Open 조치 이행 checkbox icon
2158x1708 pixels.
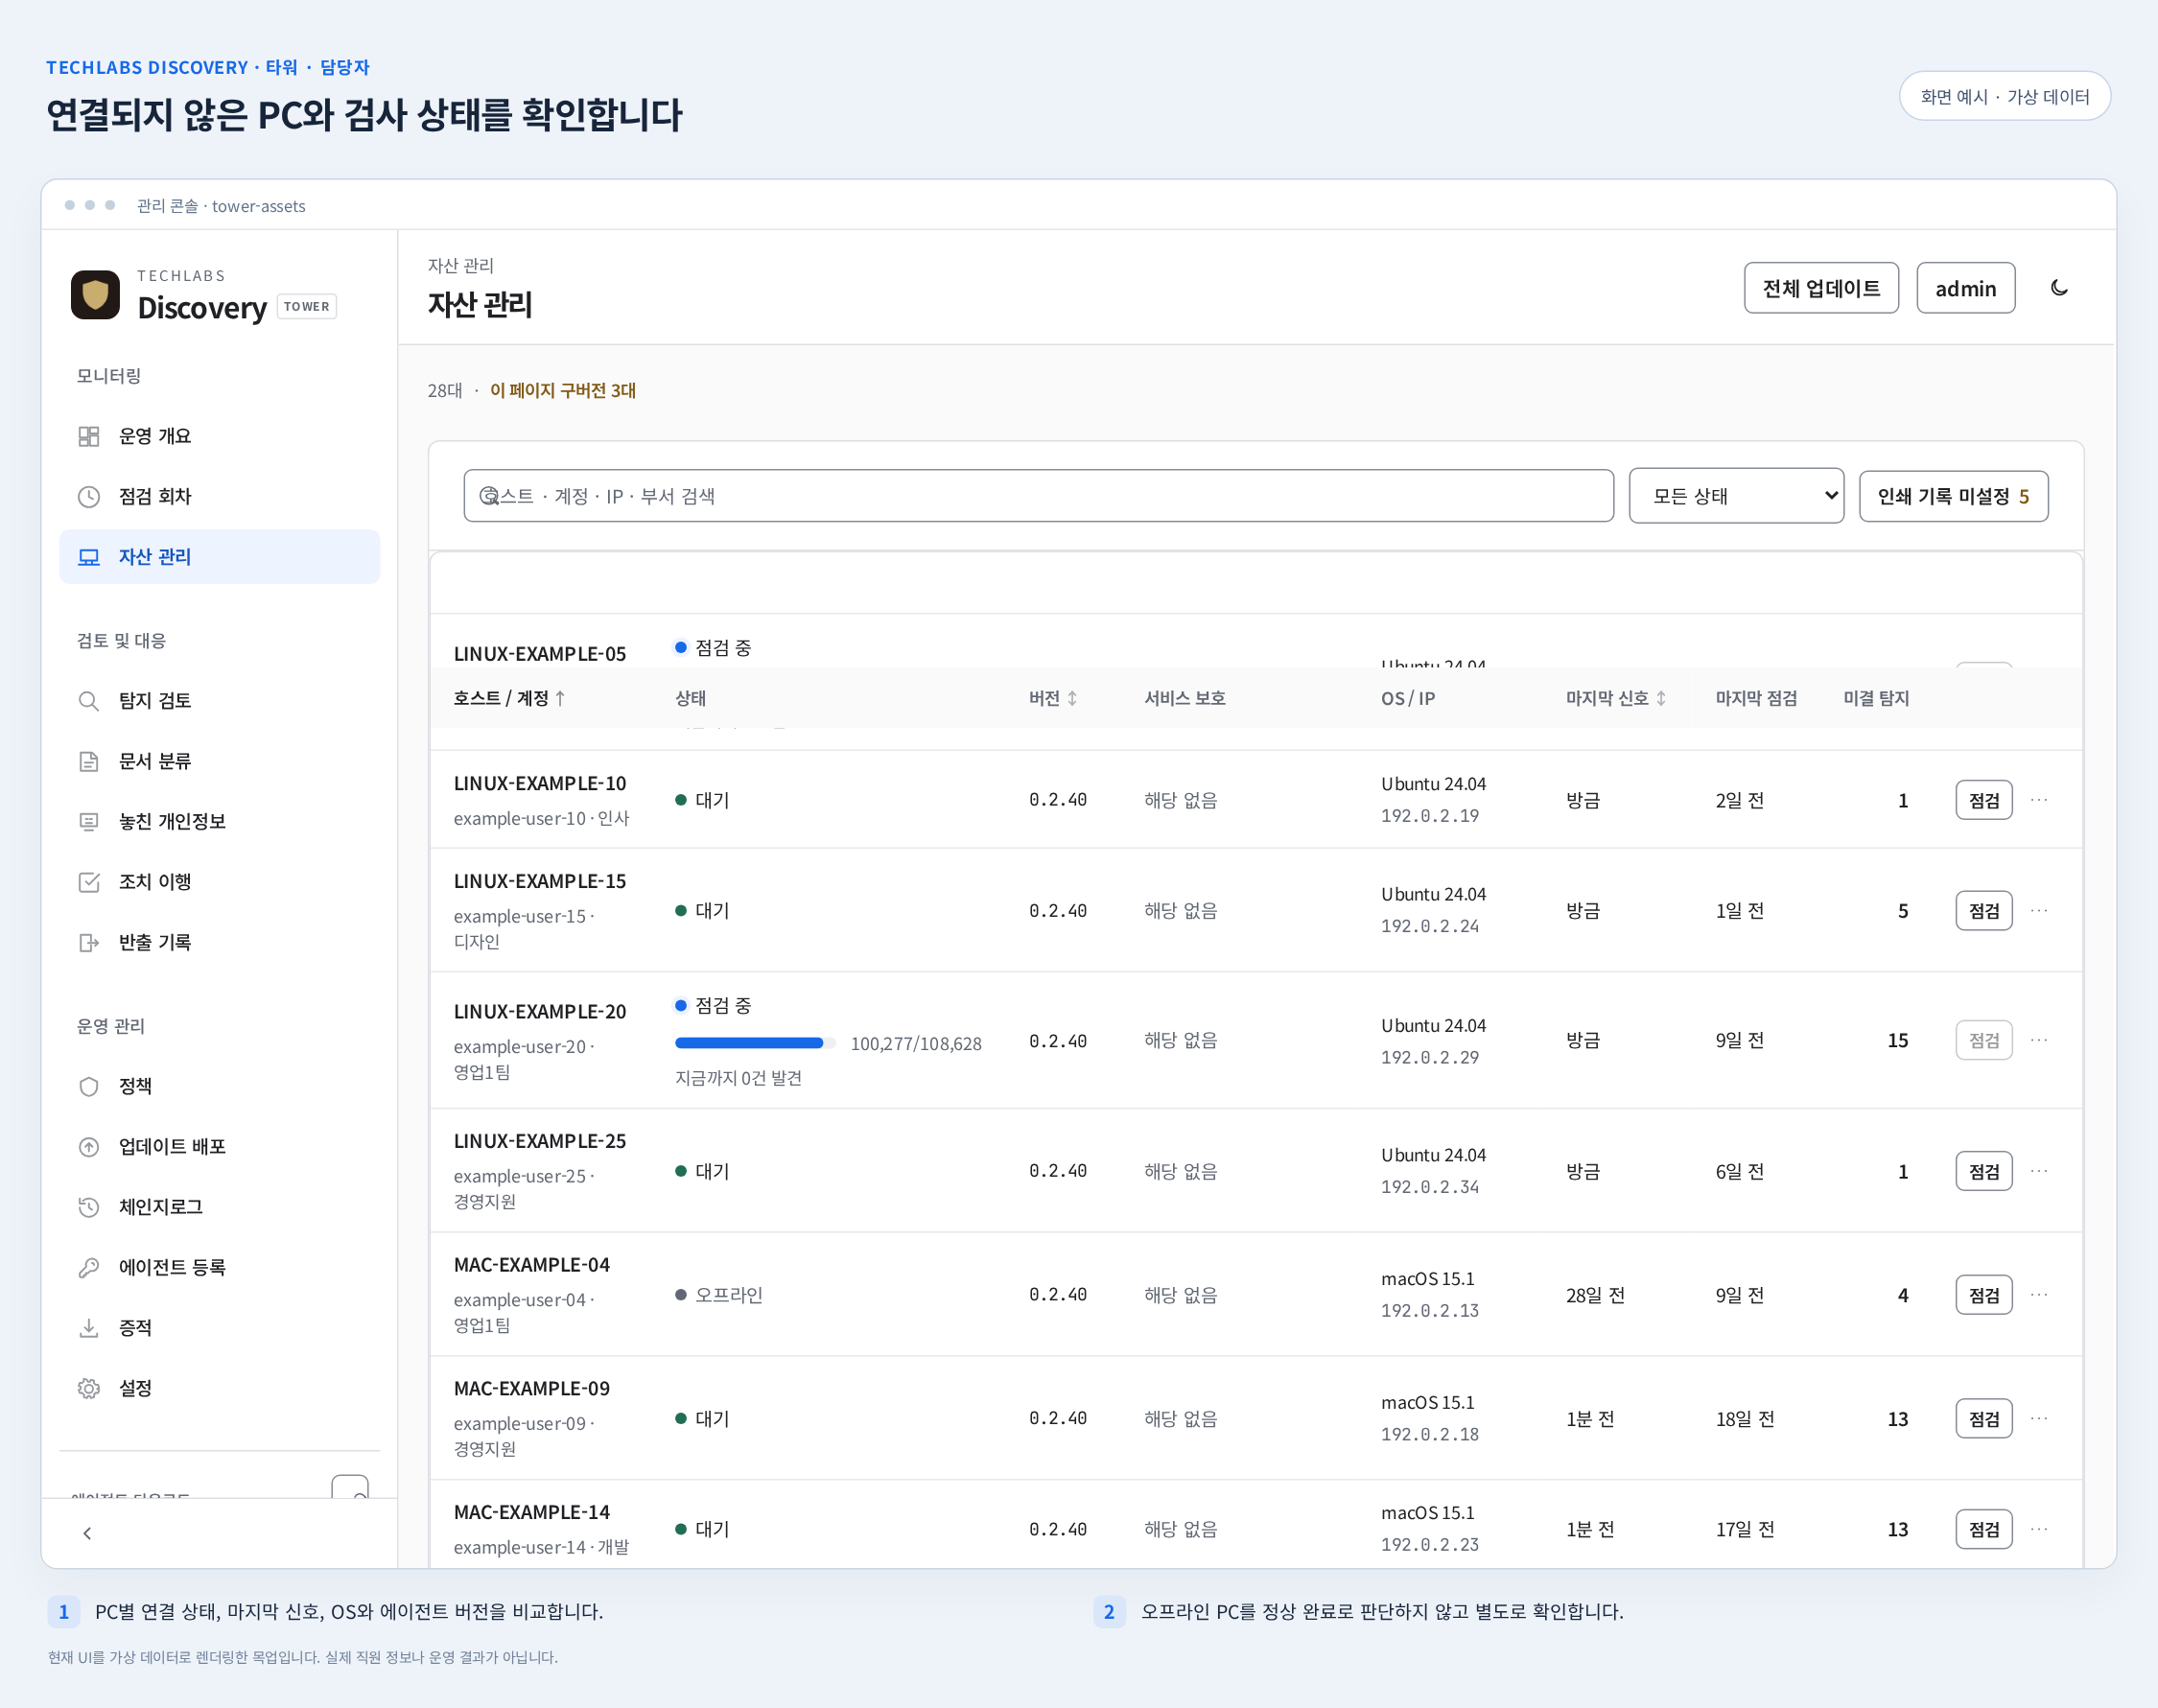[x=89, y=882]
